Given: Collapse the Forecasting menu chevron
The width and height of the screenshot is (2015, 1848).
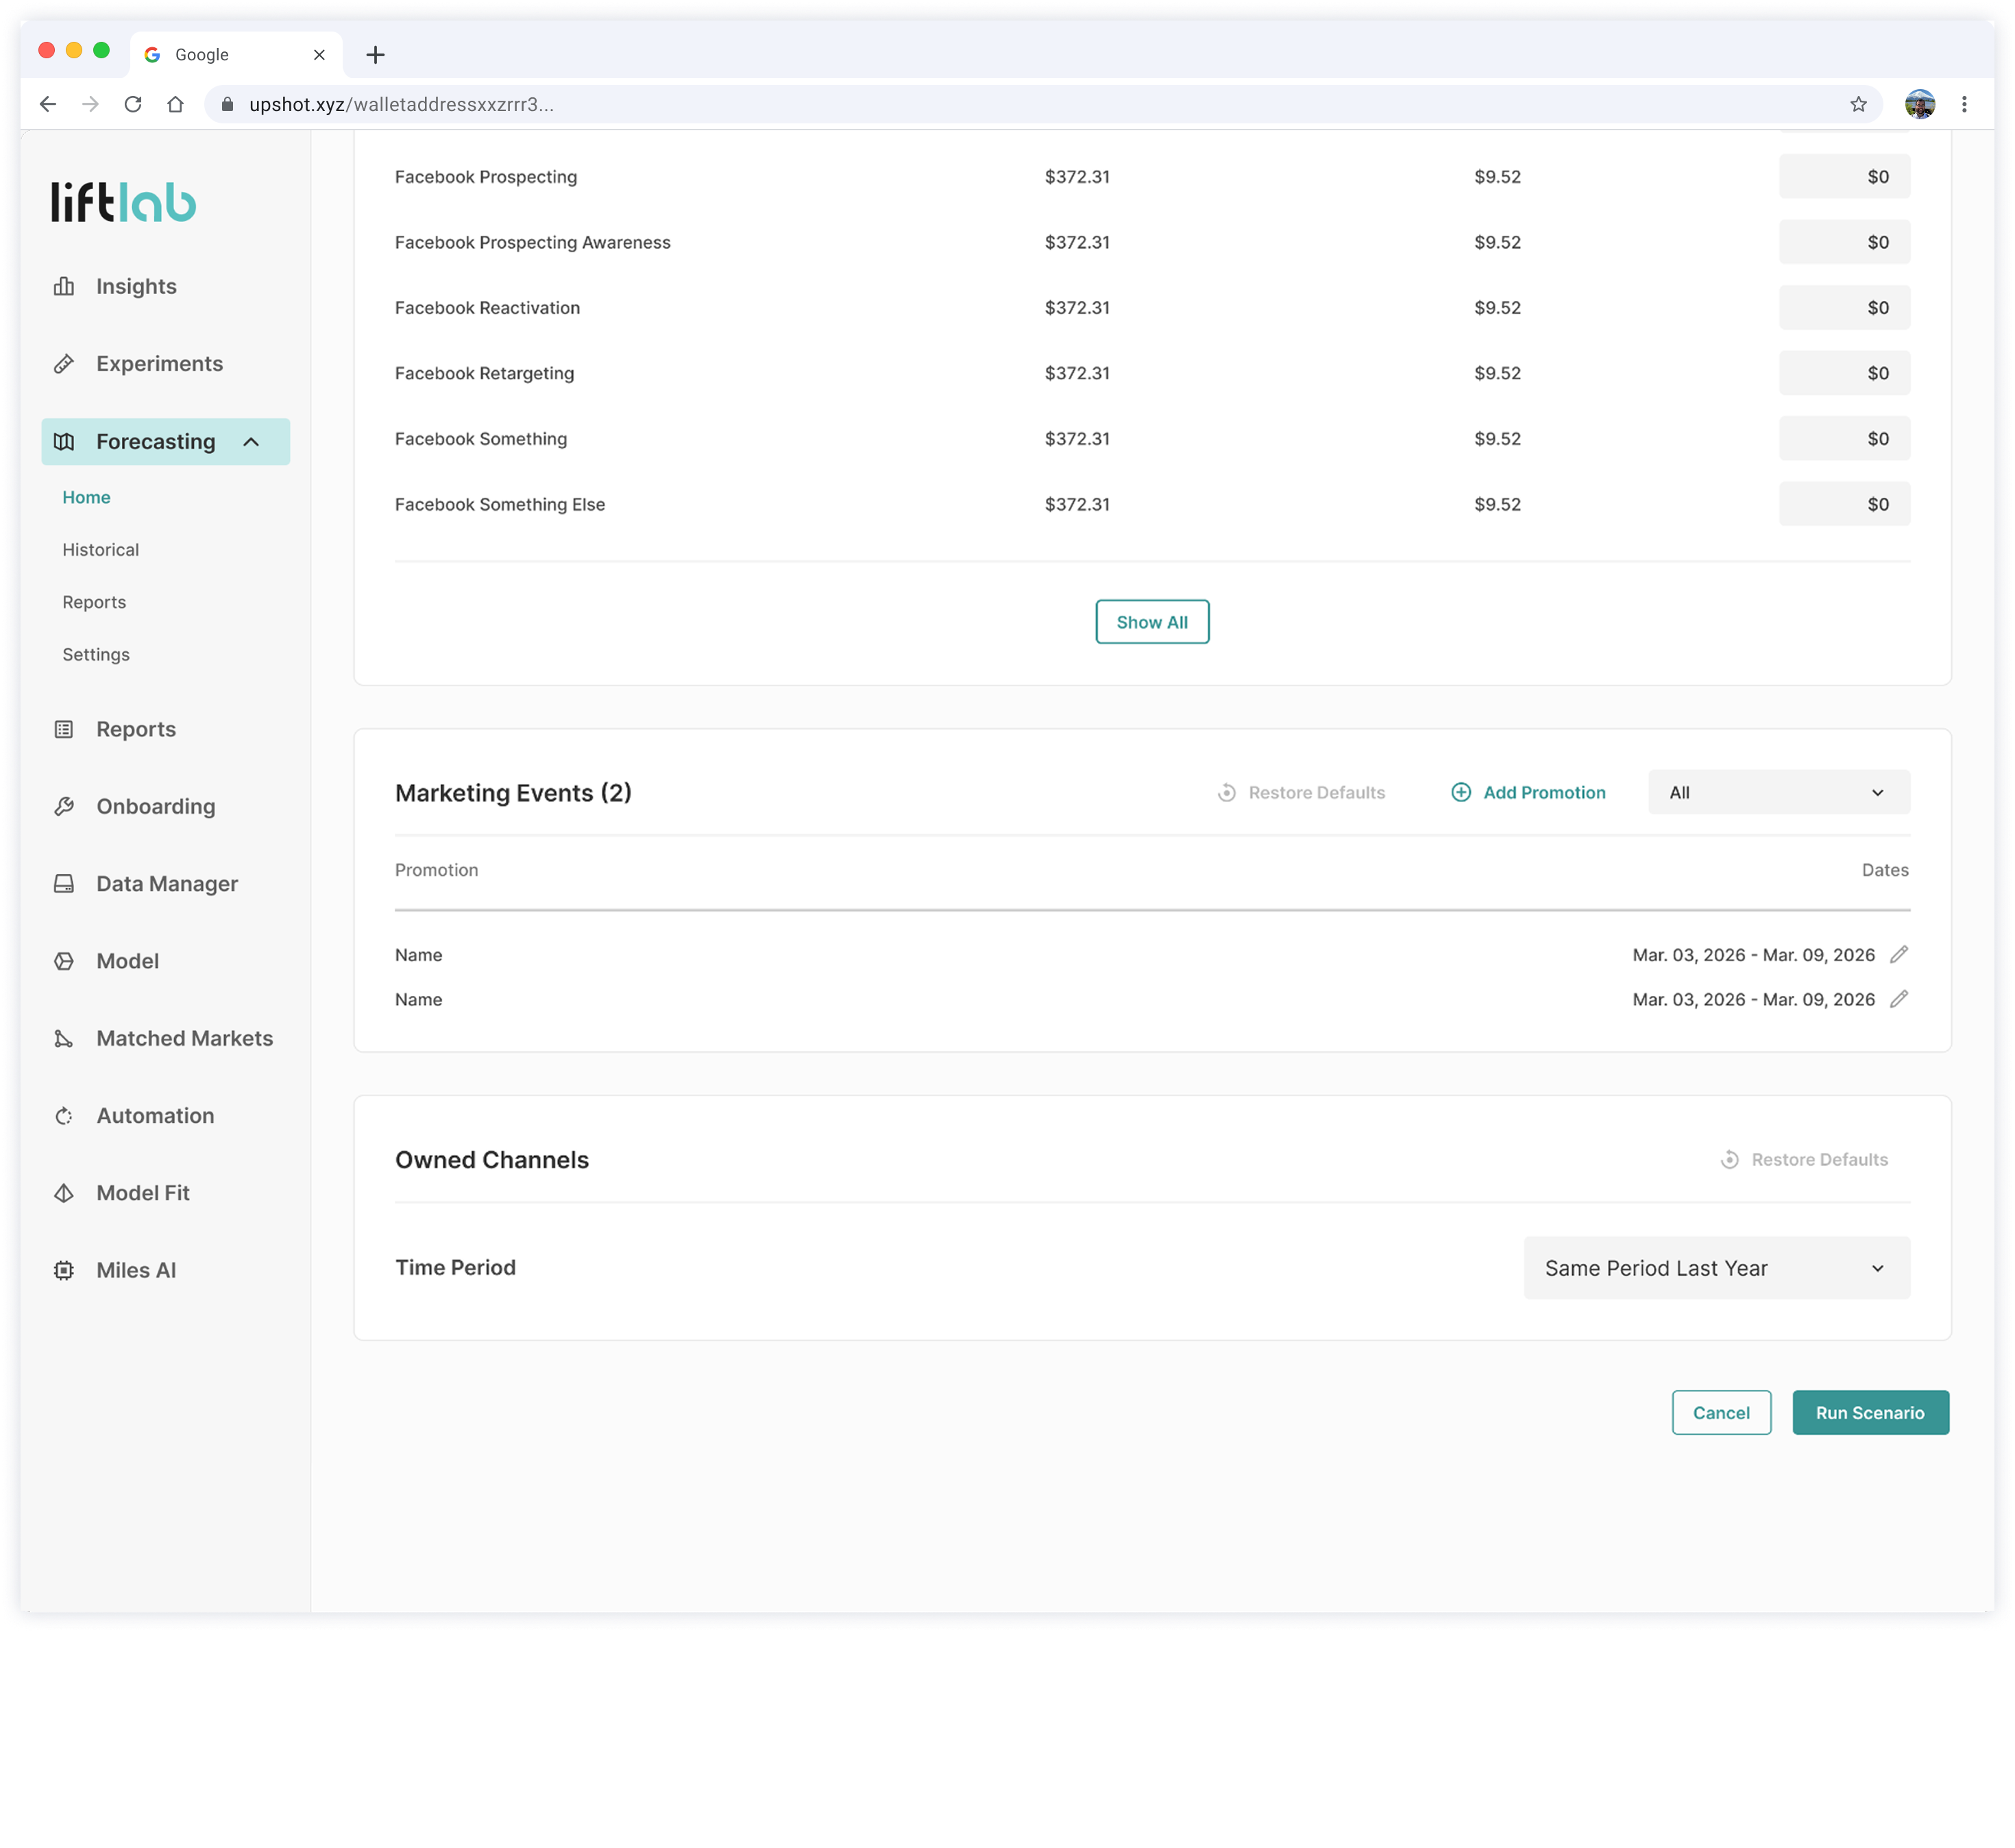Looking at the screenshot, I should click(251, 442).
